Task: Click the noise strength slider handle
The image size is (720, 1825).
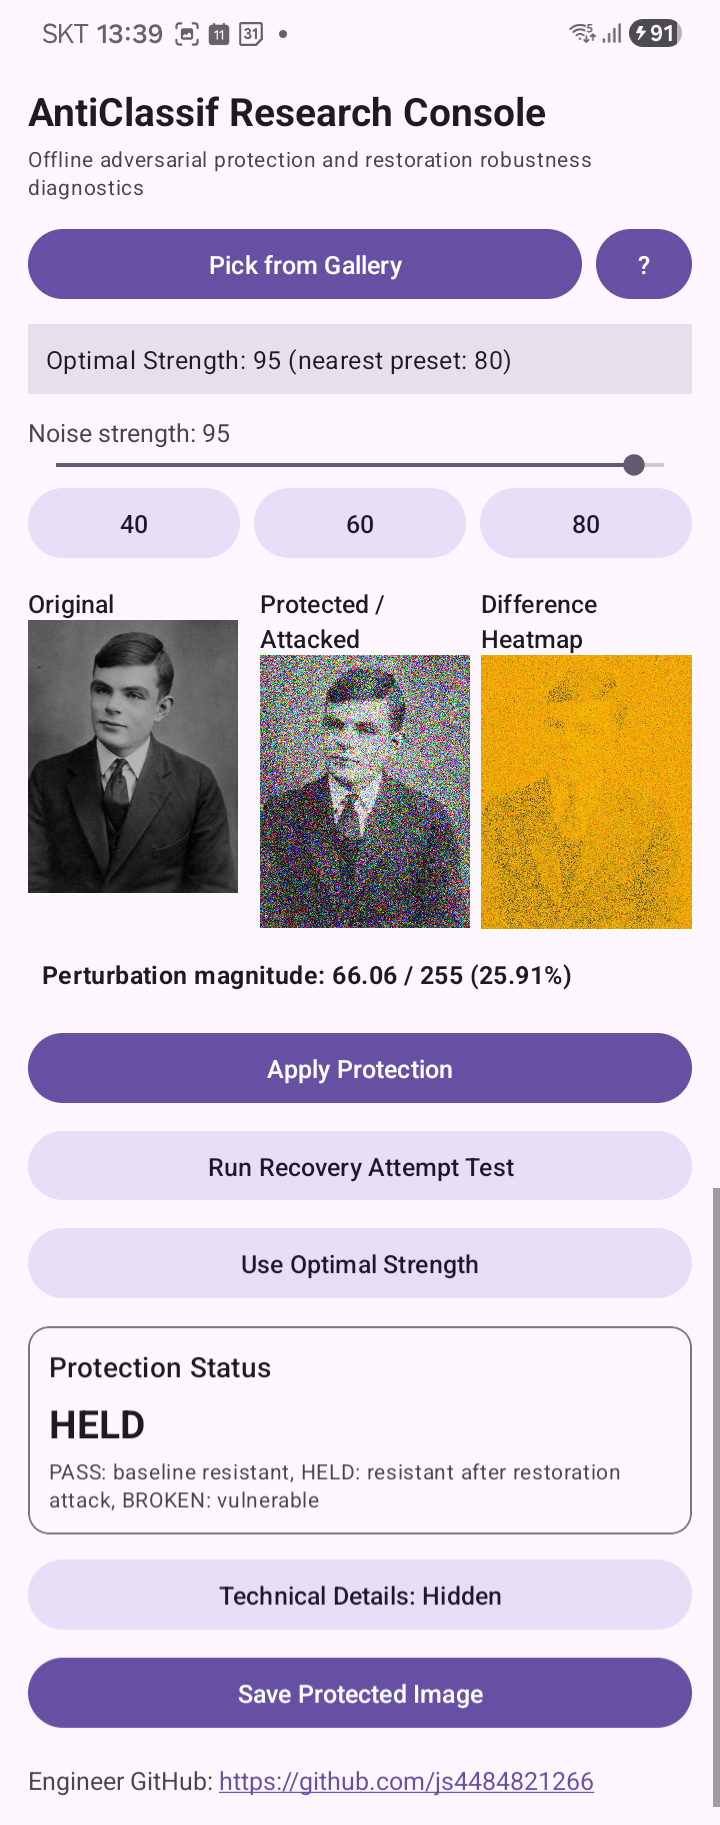Action: click(x=634, y=465)
